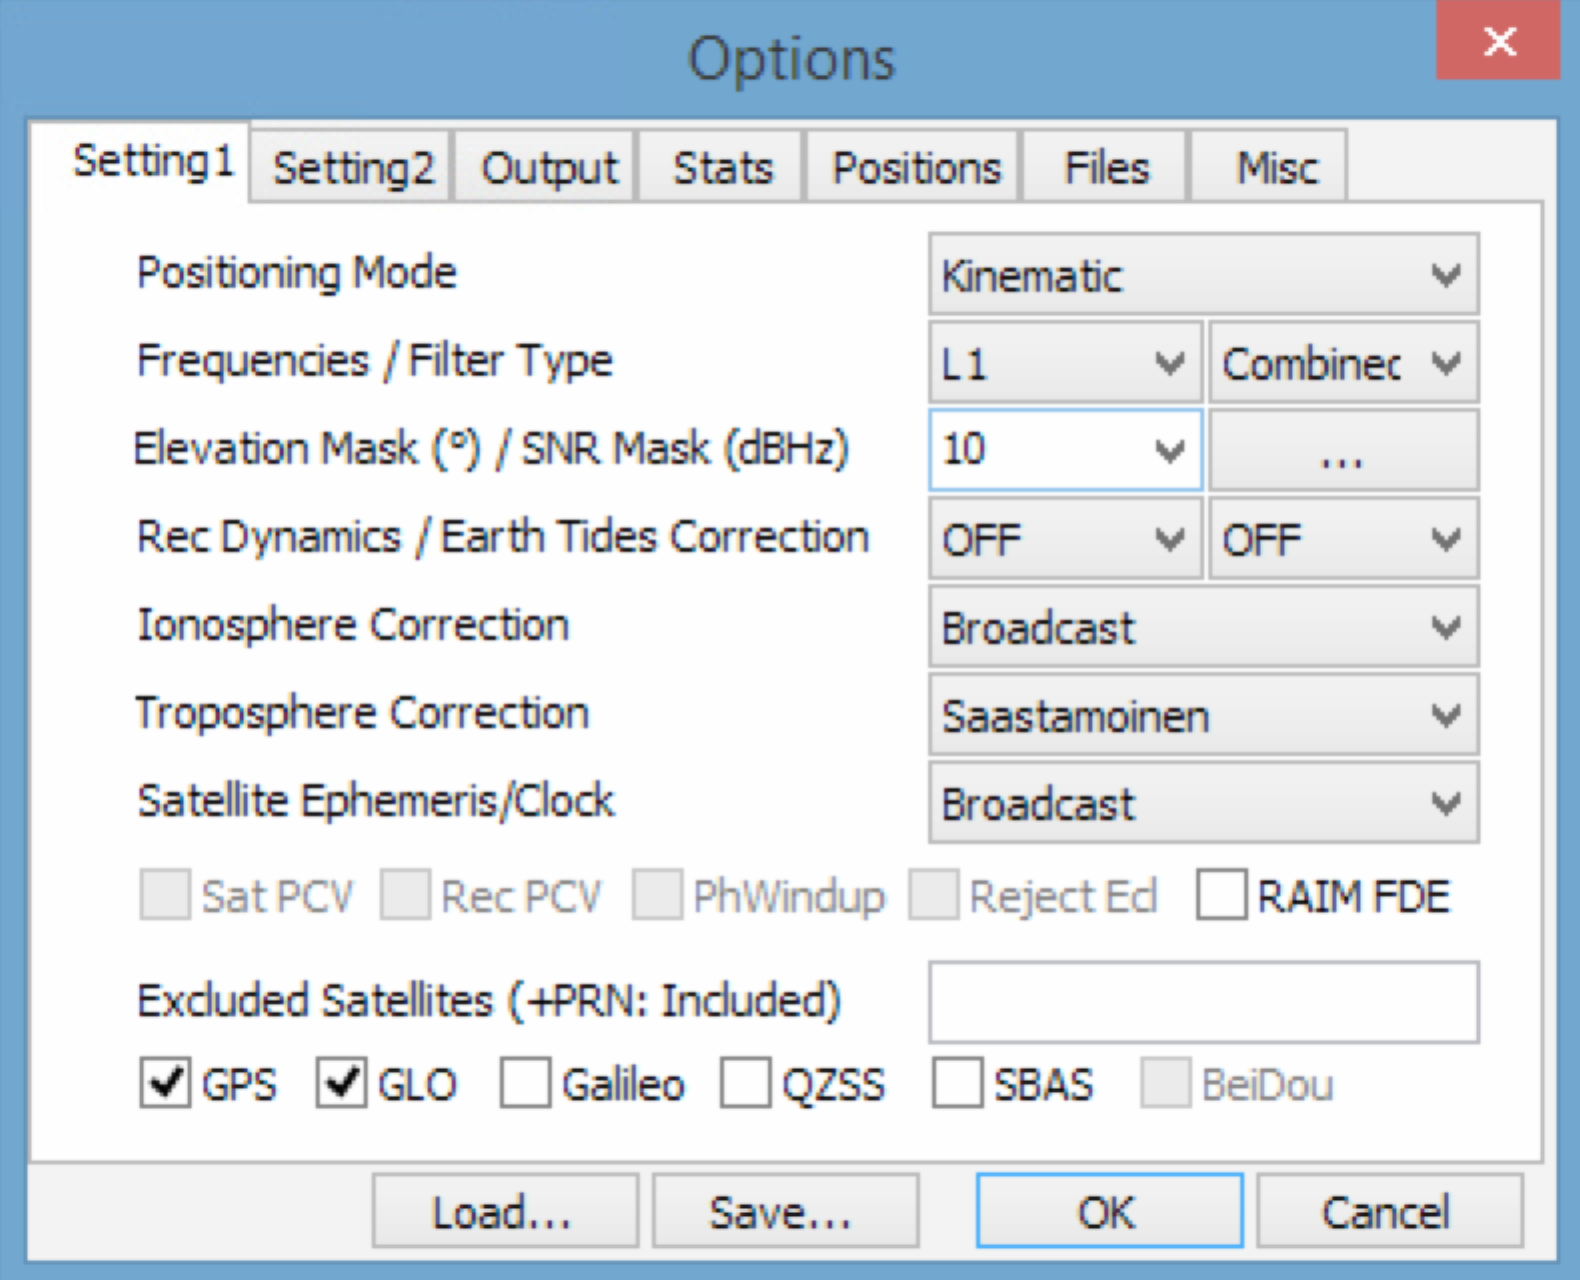Open the Troposphere Correction Saastamoinen dropdown

tap(1204, 715)
